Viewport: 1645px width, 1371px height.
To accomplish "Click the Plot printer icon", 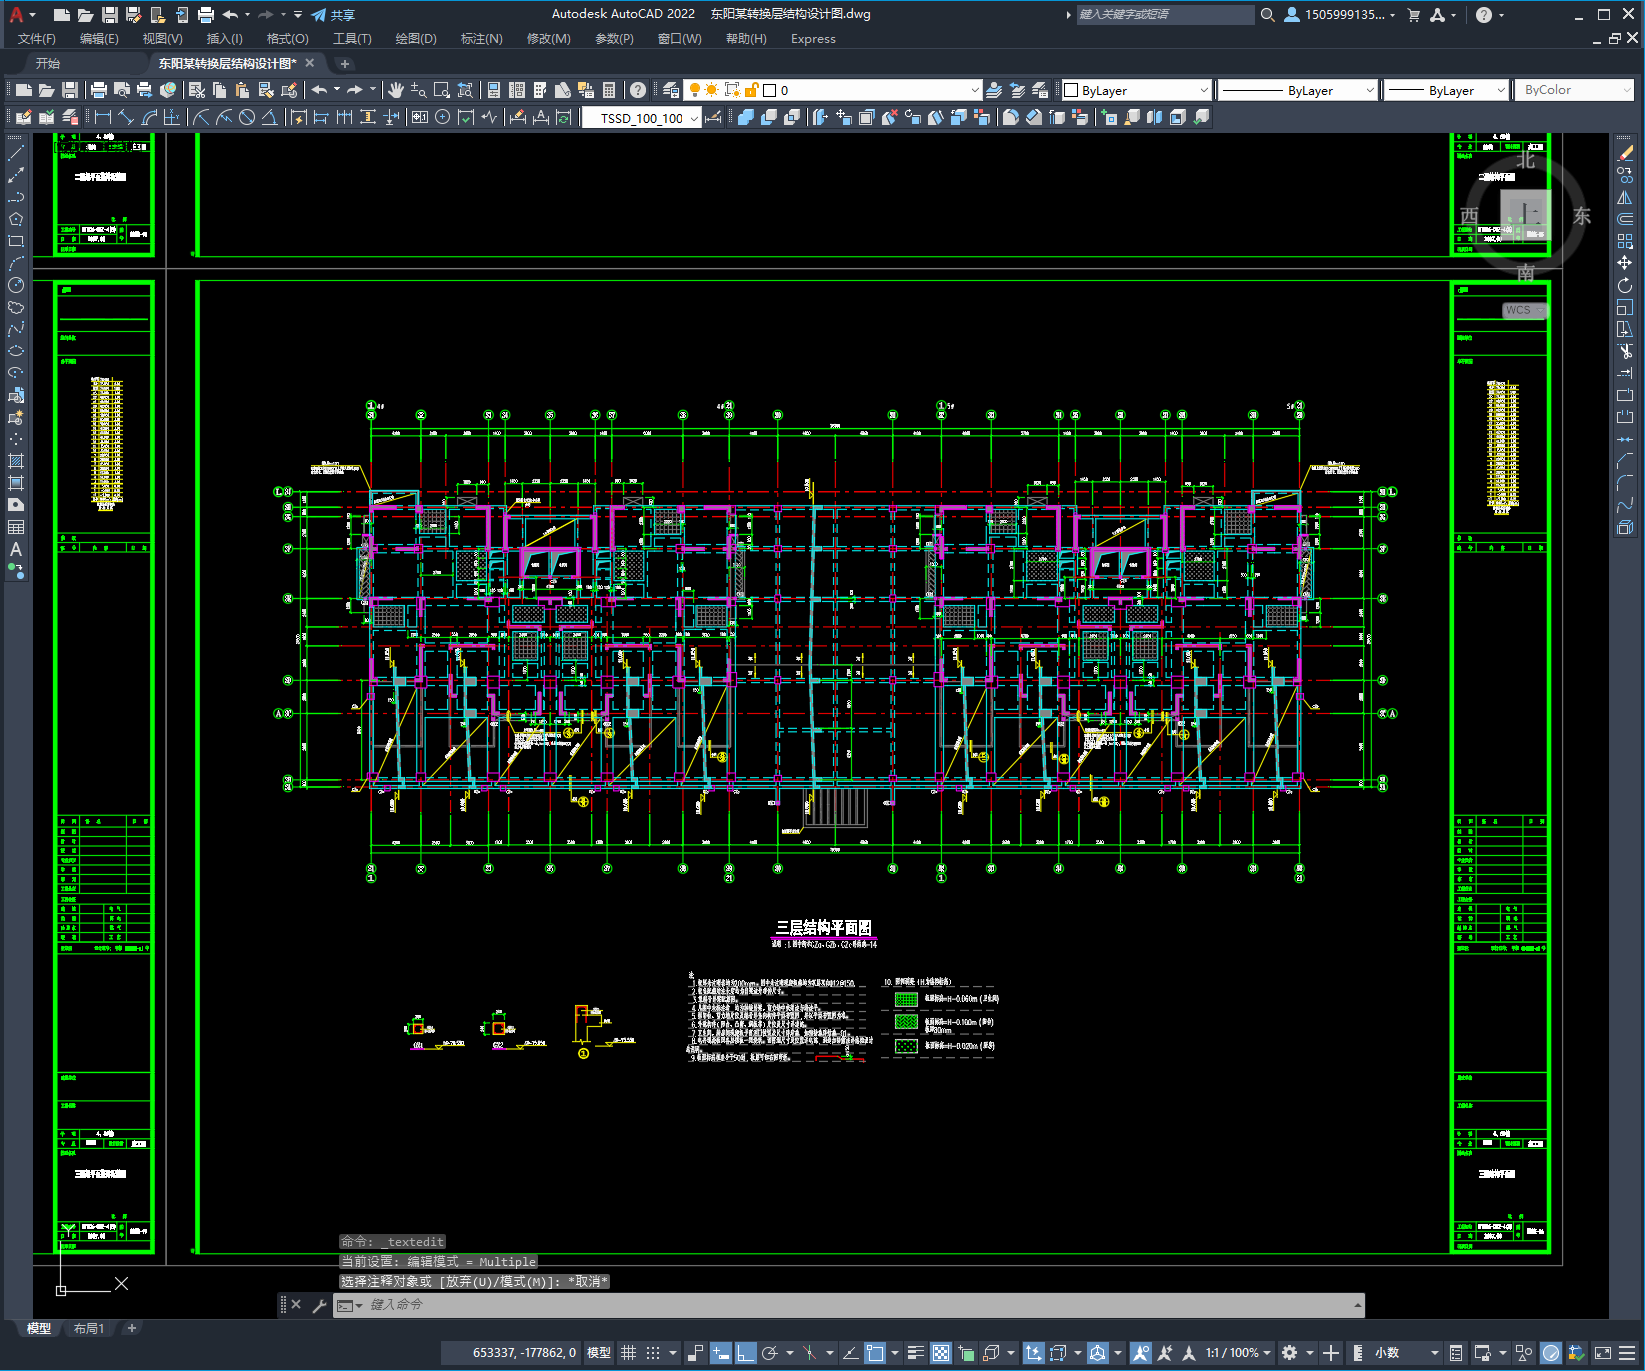I will (x=99, y=90).
